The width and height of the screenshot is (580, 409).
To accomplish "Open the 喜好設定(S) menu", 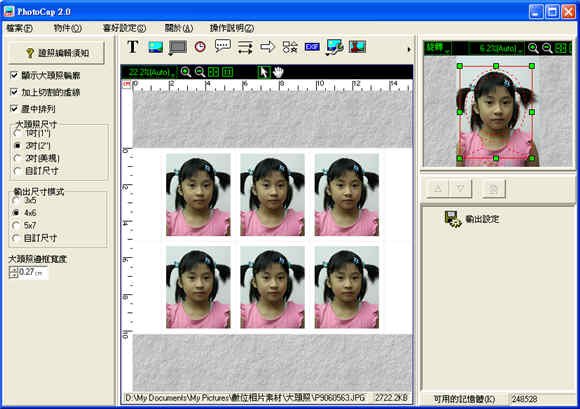I will click(124, 28).
